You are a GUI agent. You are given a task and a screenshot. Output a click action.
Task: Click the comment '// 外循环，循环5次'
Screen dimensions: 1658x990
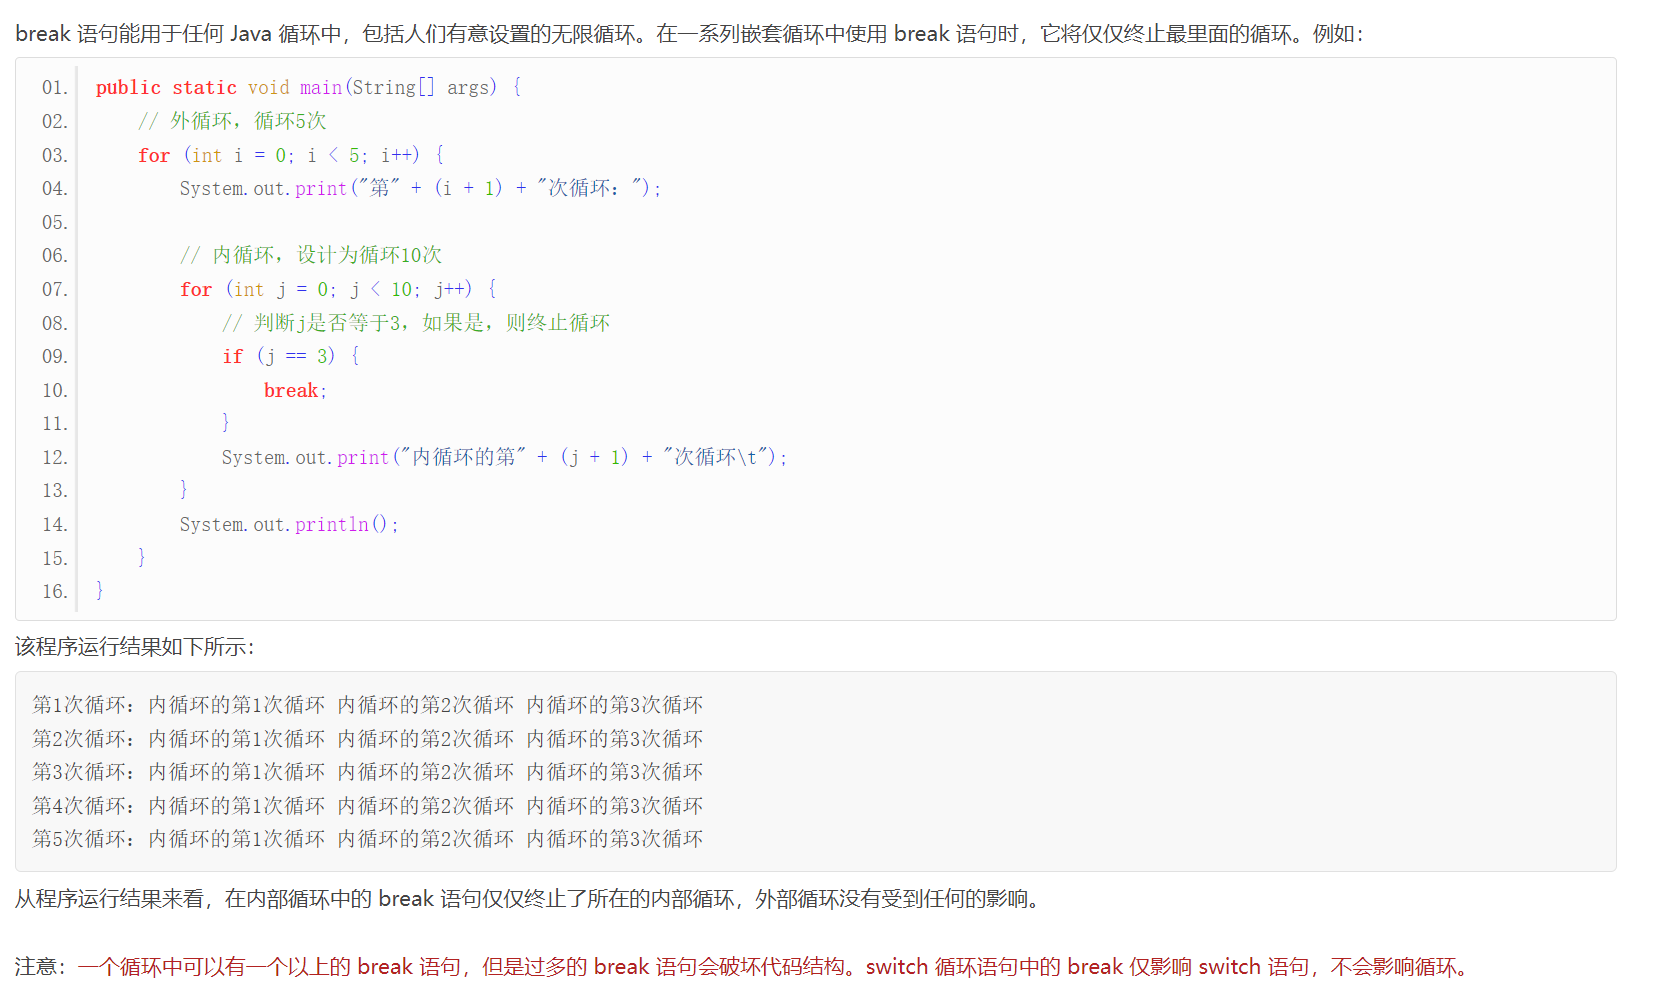pyautogui.click(x=232, y=121)
